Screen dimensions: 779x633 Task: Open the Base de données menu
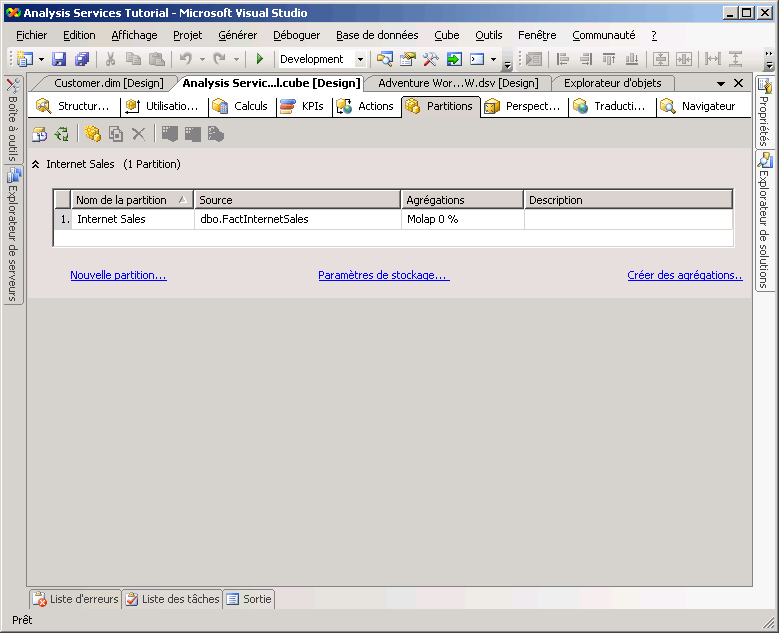point(377,35)
